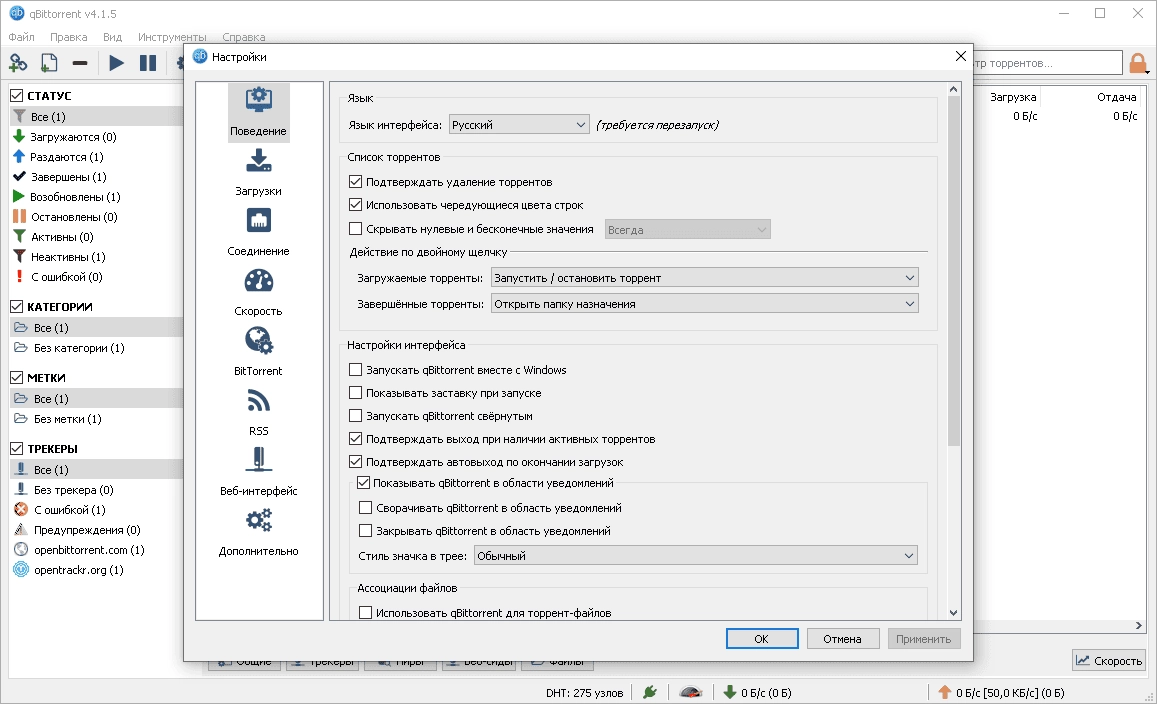Open the Загрузки settings section
1157x704 pixels.
(258, 172)
